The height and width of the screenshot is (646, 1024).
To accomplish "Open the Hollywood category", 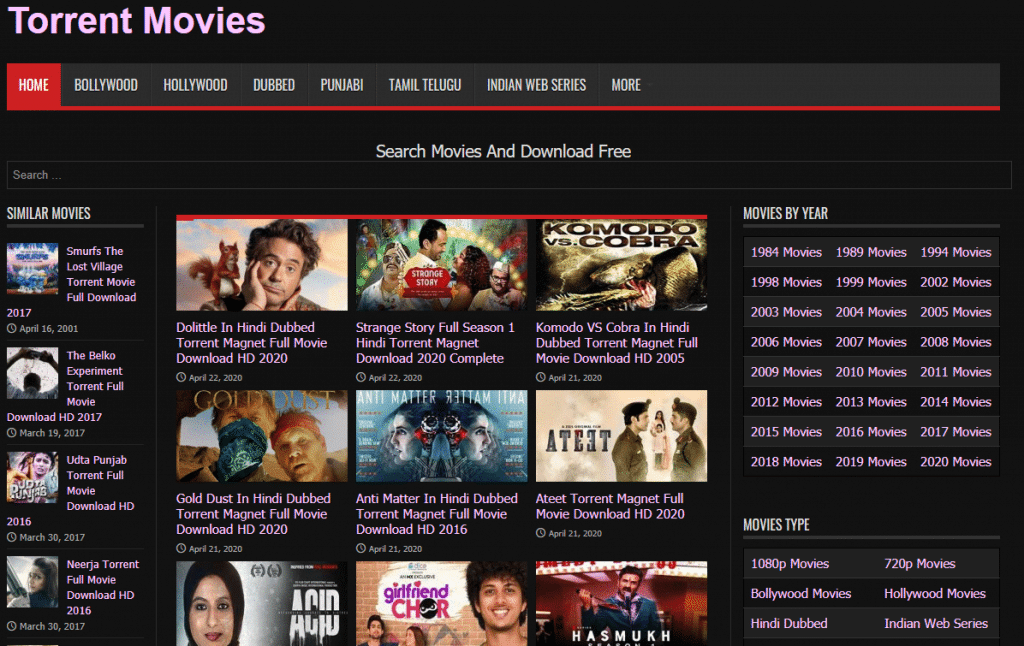I will [195, 85].
